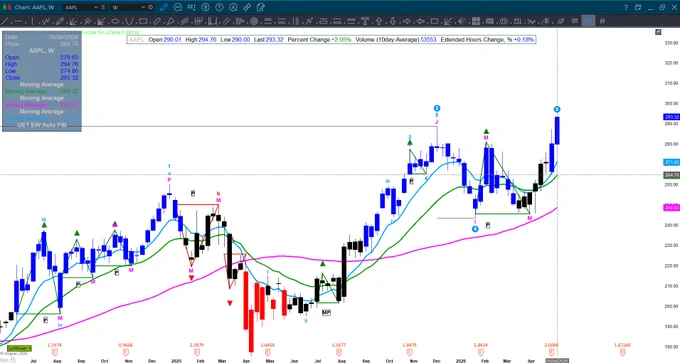The width and height of the screenshot is (680, 363).
Task: Click the link chain icon in title bar
Action: (247, 7)
